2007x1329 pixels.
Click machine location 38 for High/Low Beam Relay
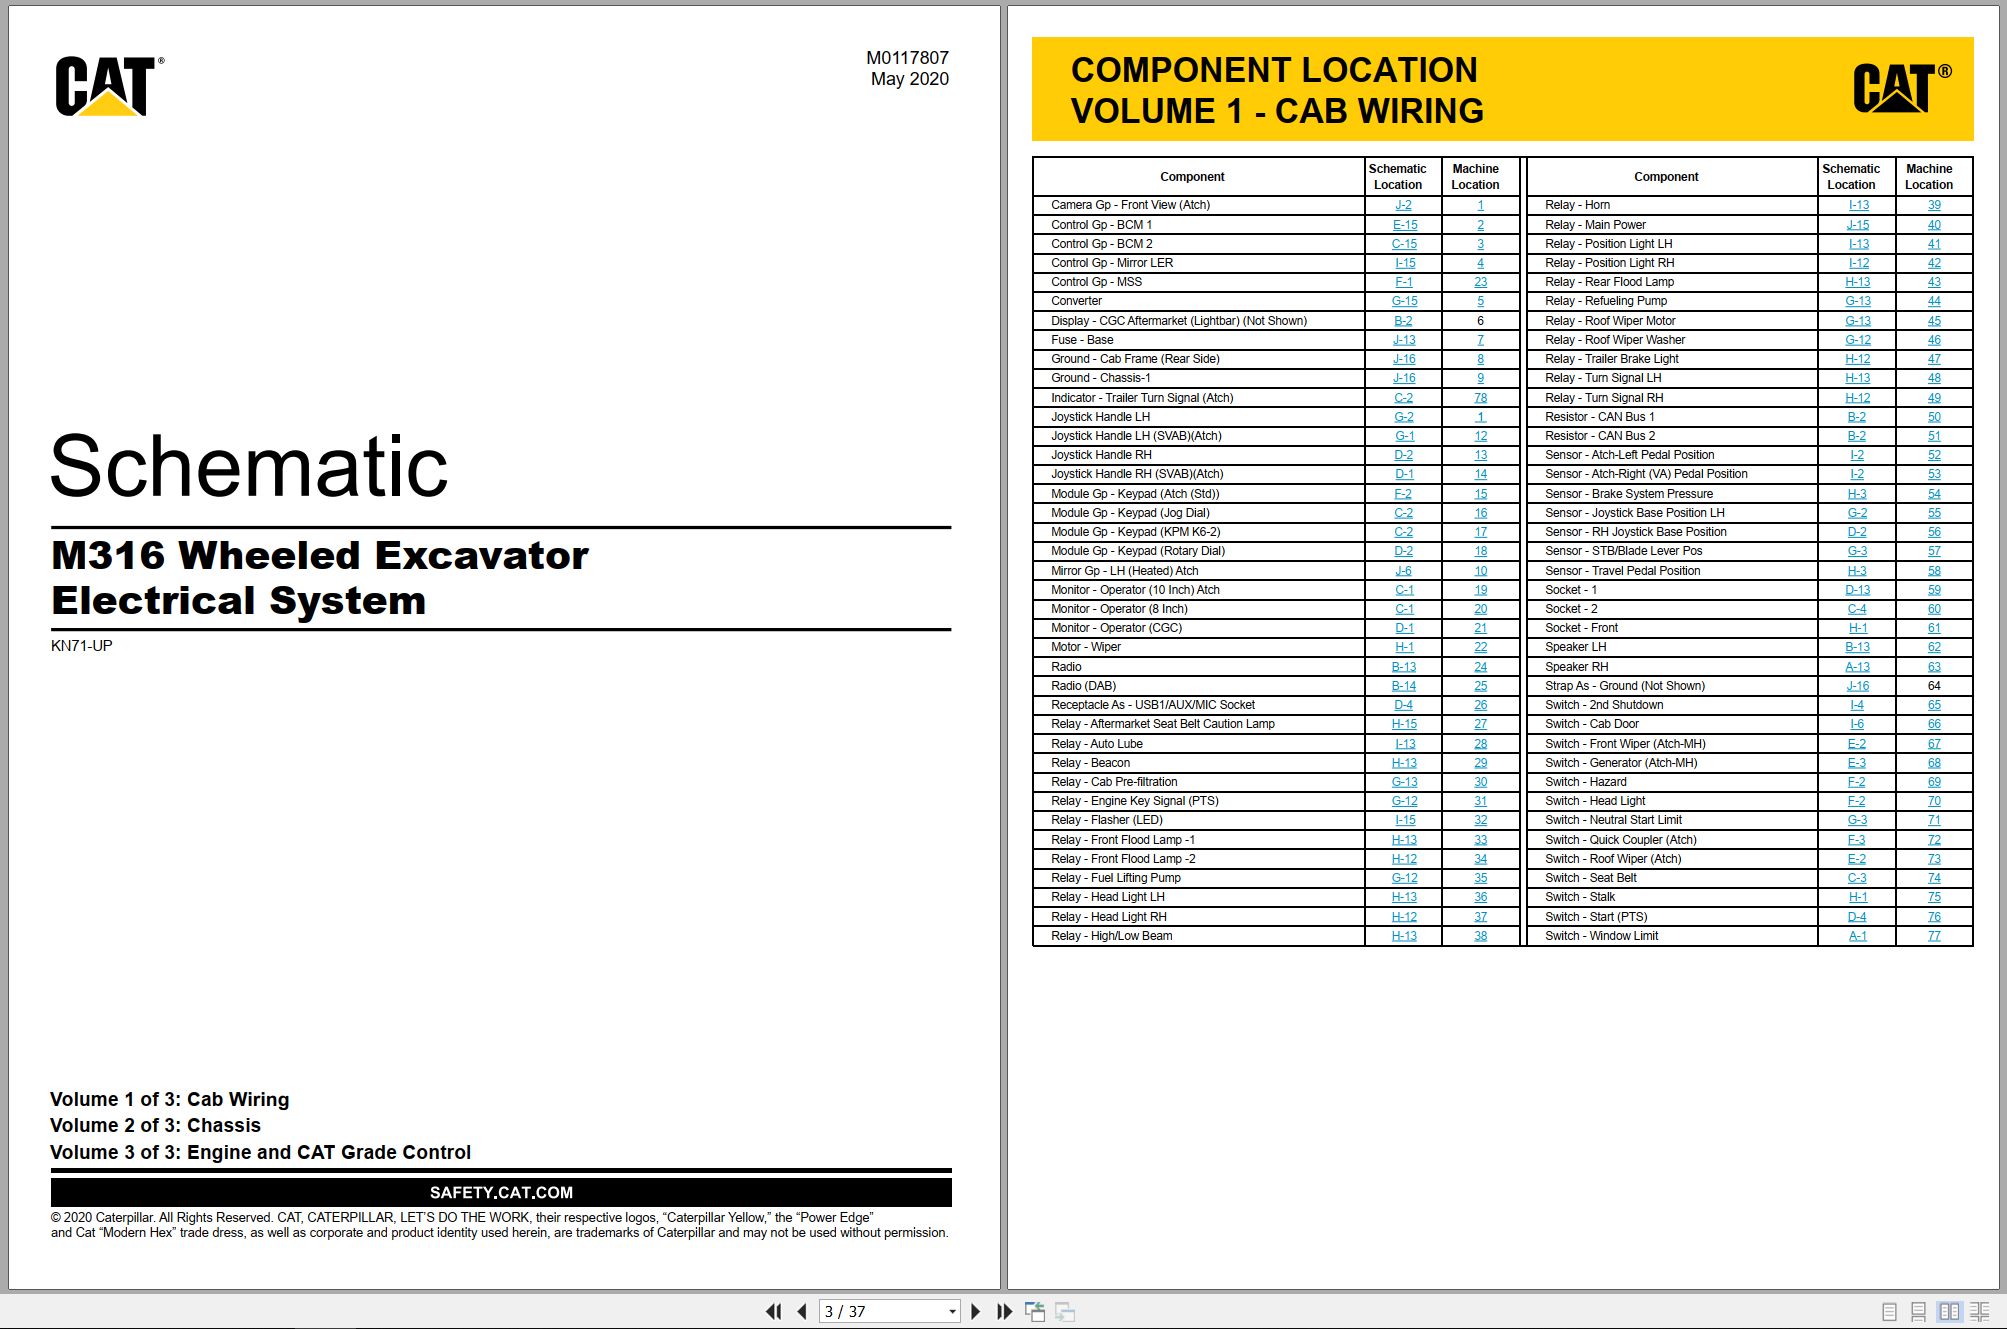(1480, 936)
